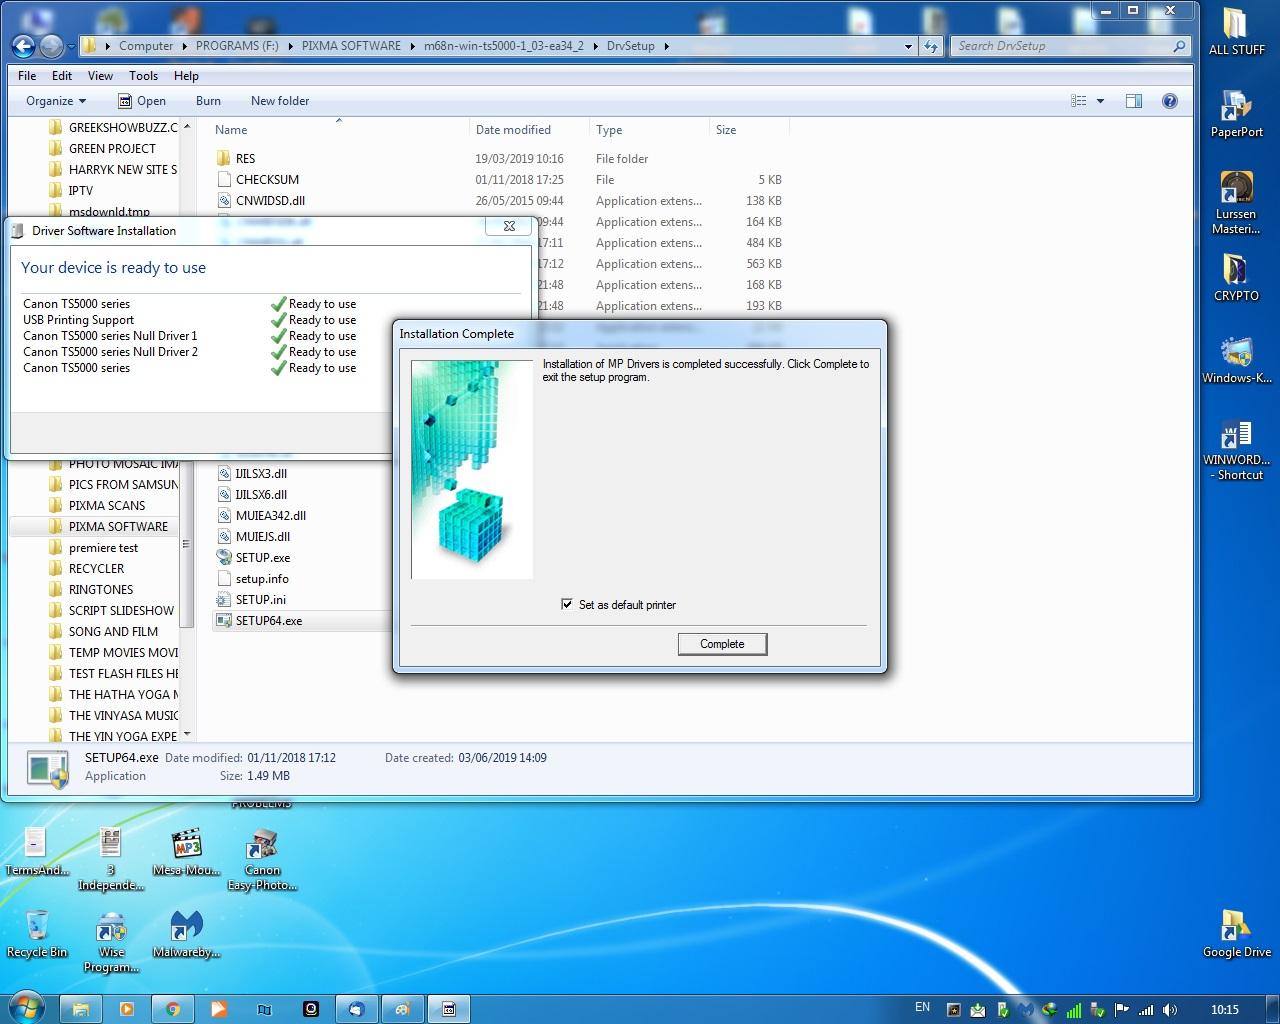1280x1024 pixels.
Task: Select PIXMA SCANS folder in tree
Action: (107, 506)
